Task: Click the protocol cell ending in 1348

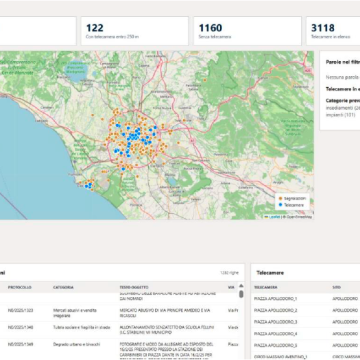Action: (21, 328)
